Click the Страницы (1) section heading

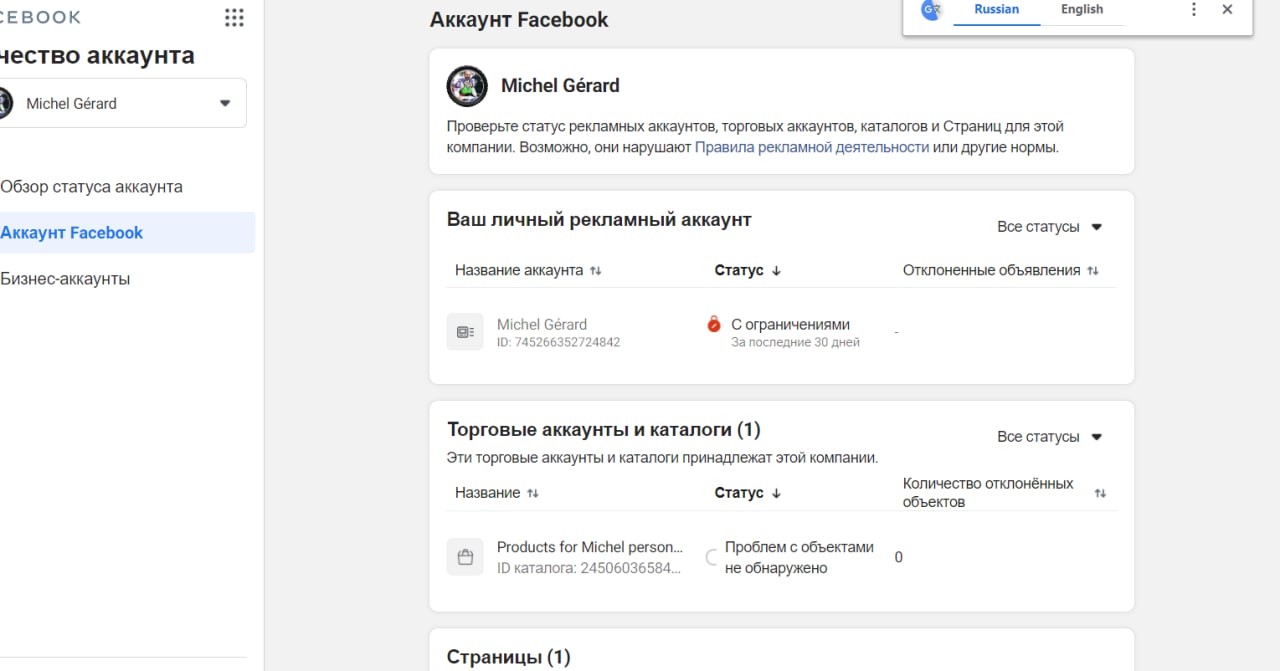click(x=508, y=657)
